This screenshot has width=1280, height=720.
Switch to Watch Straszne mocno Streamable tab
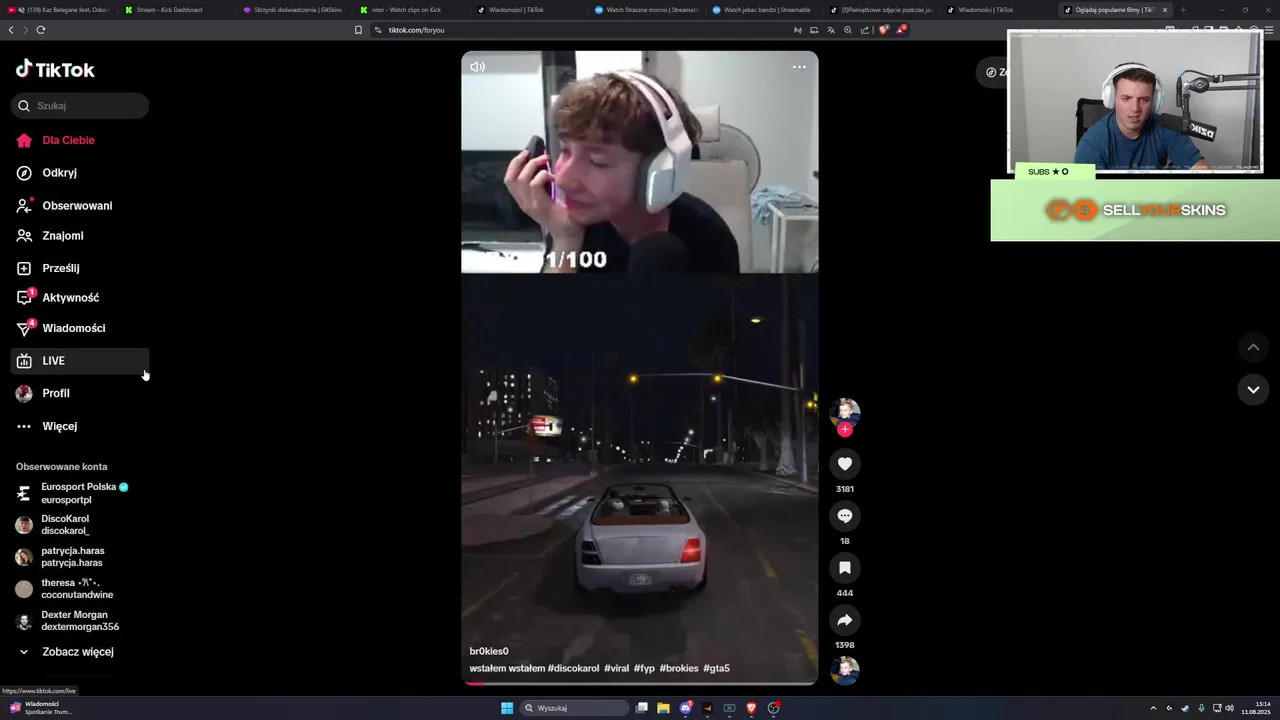click(x=645, y=10)
